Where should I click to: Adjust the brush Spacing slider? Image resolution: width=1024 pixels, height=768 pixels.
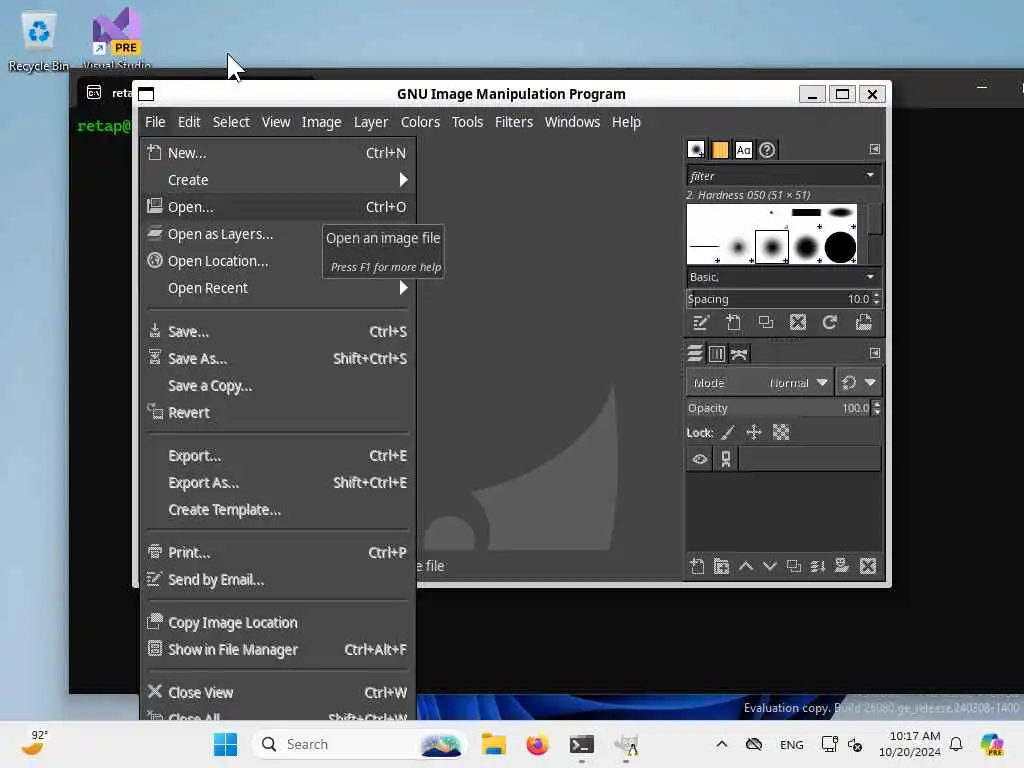pos(778,299)
